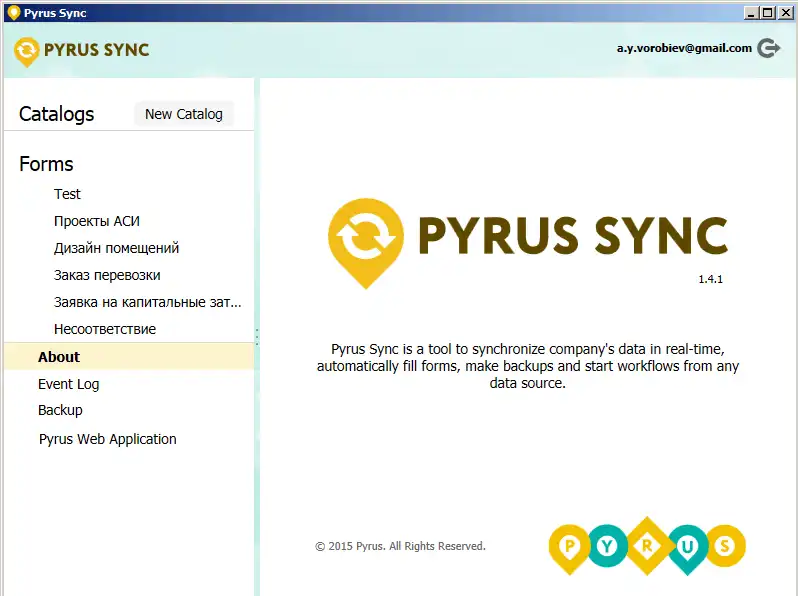Click the yellow P pin badge
Screen dimensions: 798x596
pos(569,549)
